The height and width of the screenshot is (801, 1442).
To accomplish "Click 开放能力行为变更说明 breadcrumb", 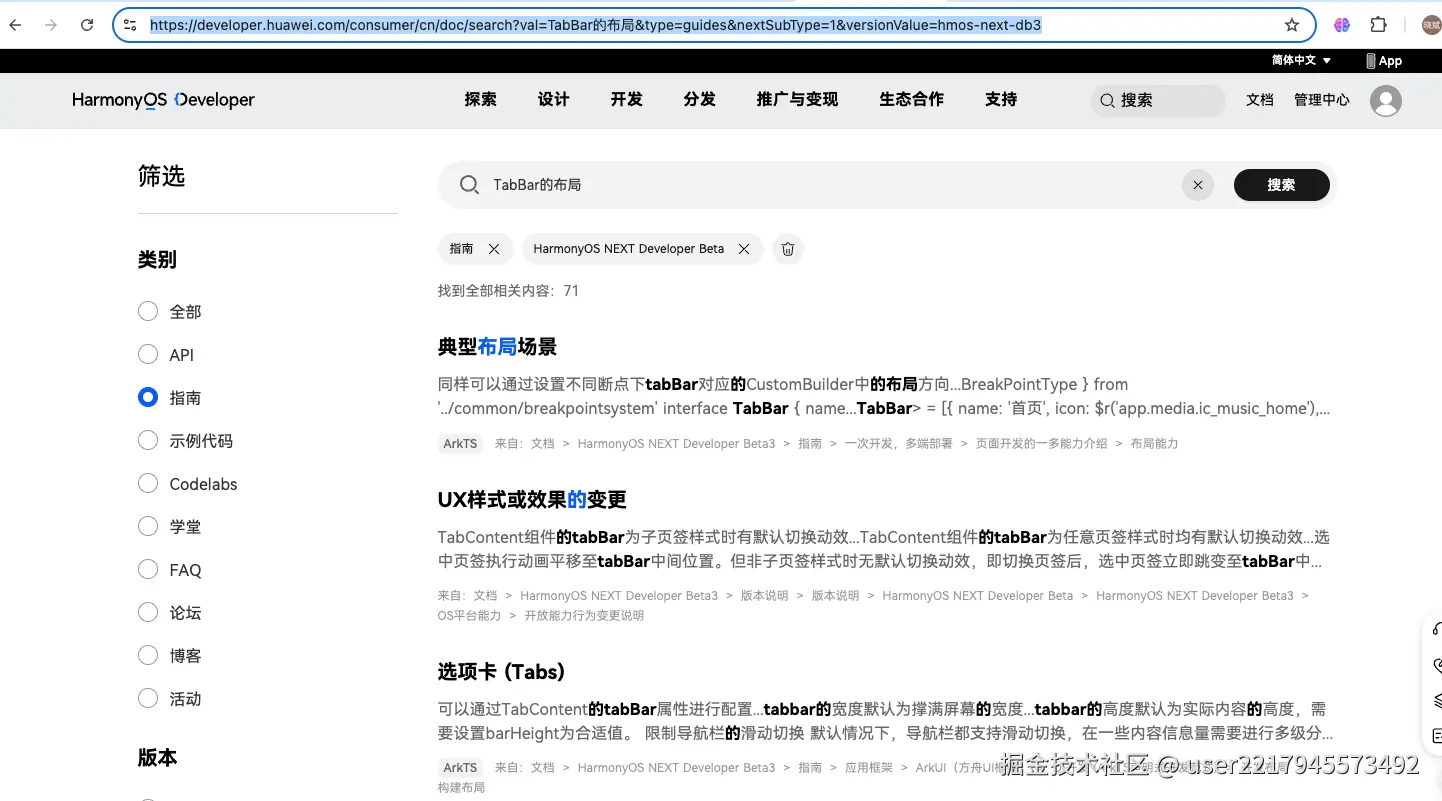I will point(584,616).
